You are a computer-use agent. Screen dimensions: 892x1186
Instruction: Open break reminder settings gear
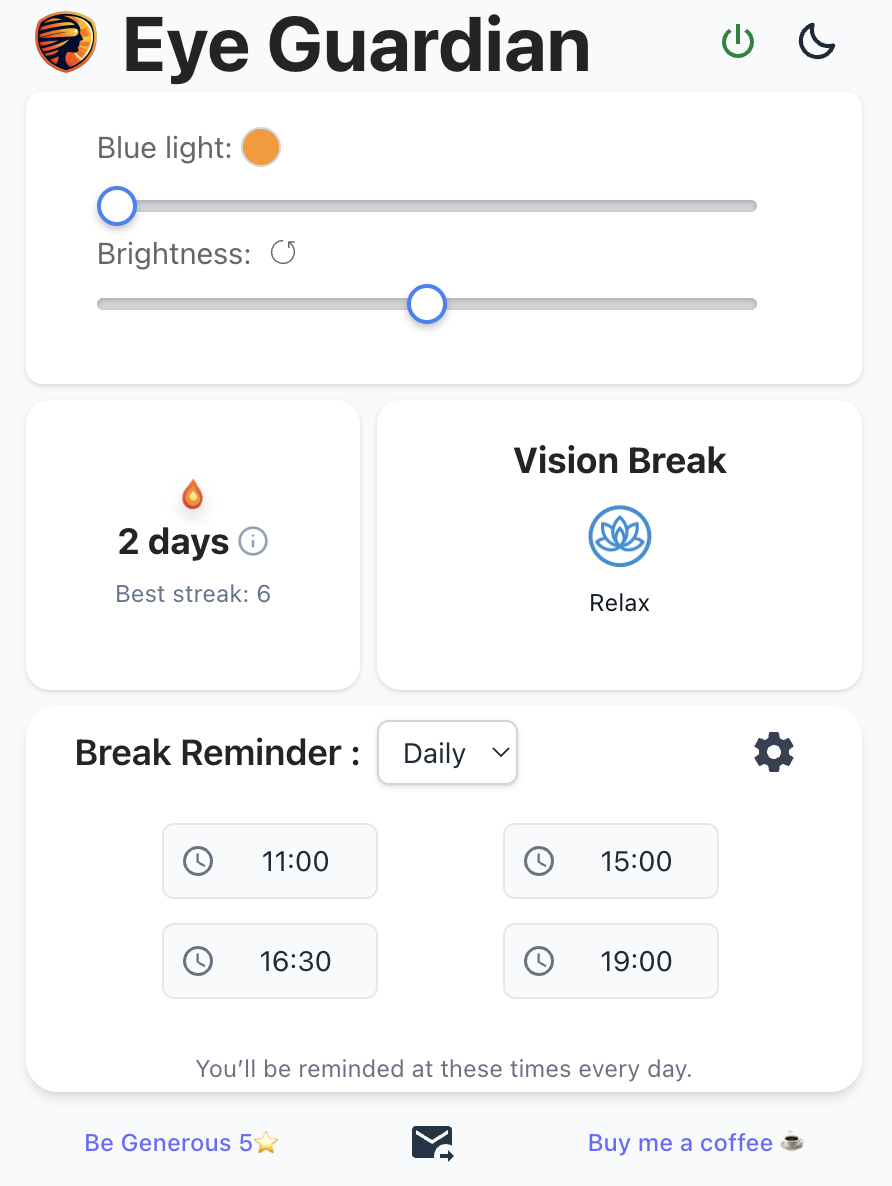774,752
